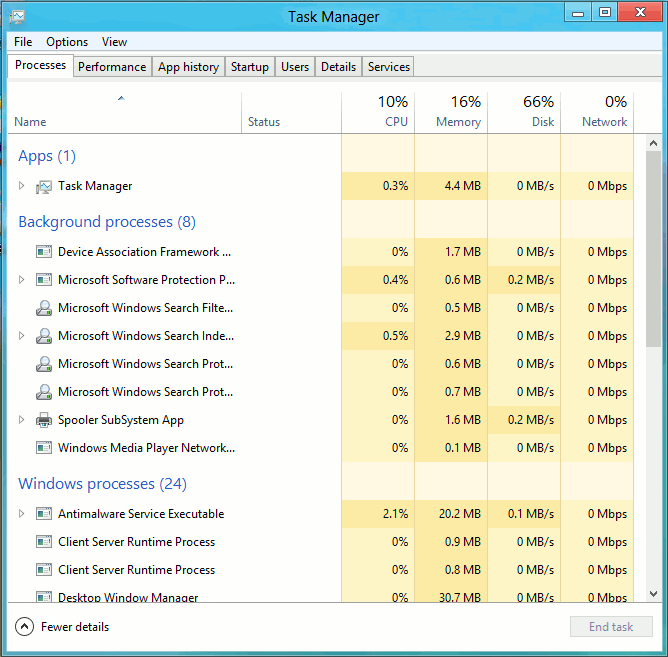The height and width of the screenshot is (657, 668).
Task: Click the Microsoft Software Protection process icon
Action: 44,280
